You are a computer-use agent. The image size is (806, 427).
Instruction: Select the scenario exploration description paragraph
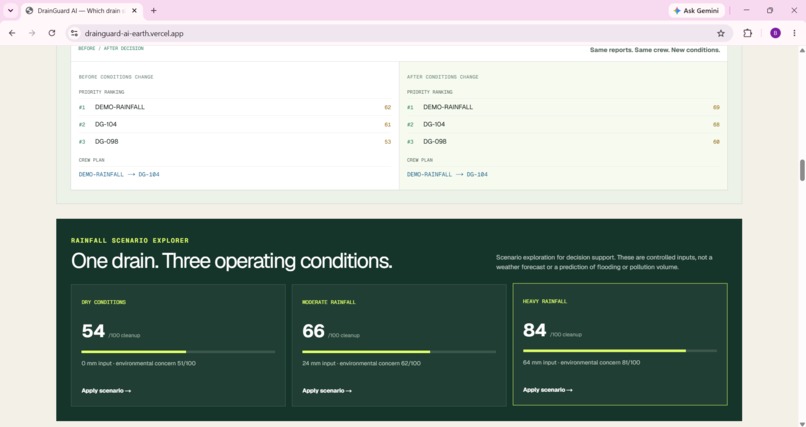pyautogui.click(x=604, y=262)
